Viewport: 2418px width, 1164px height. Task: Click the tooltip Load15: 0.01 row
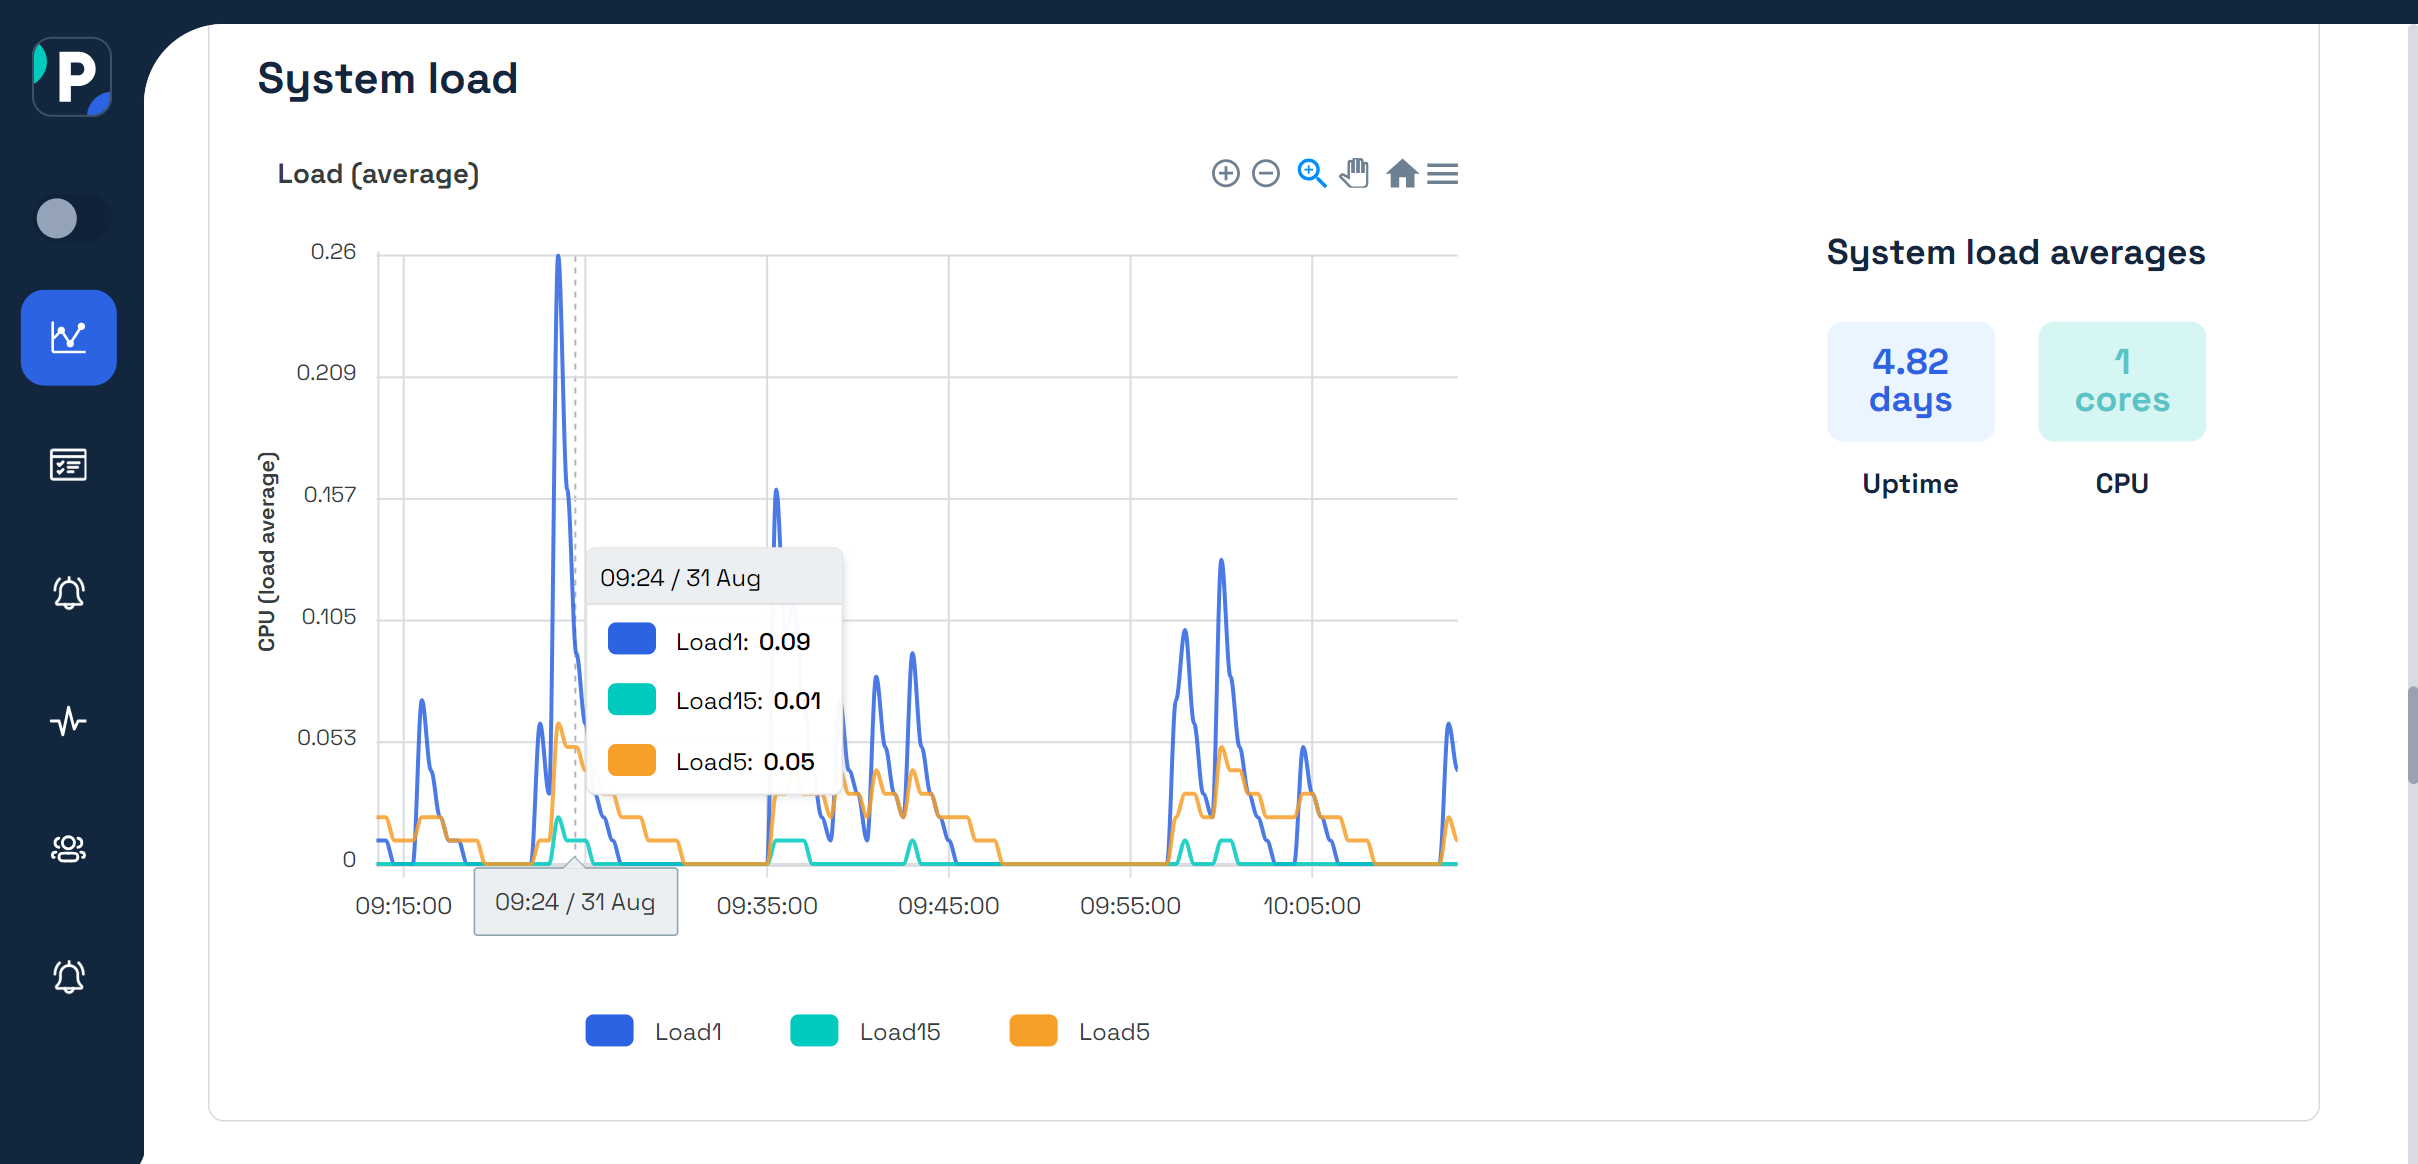click(x=714, y=700)
